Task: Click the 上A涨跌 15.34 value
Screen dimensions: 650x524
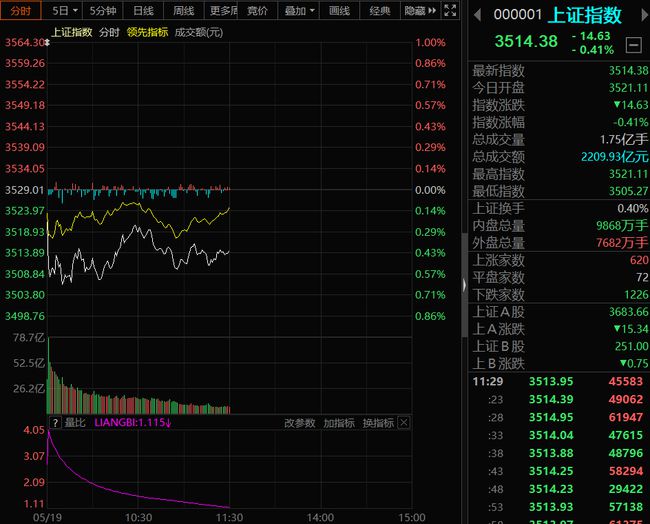Action: [x=631, y=329]
